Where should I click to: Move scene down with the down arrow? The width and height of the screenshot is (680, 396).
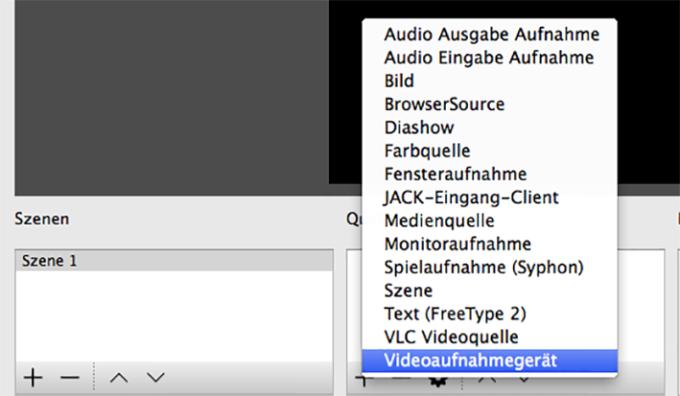(155, 377)
